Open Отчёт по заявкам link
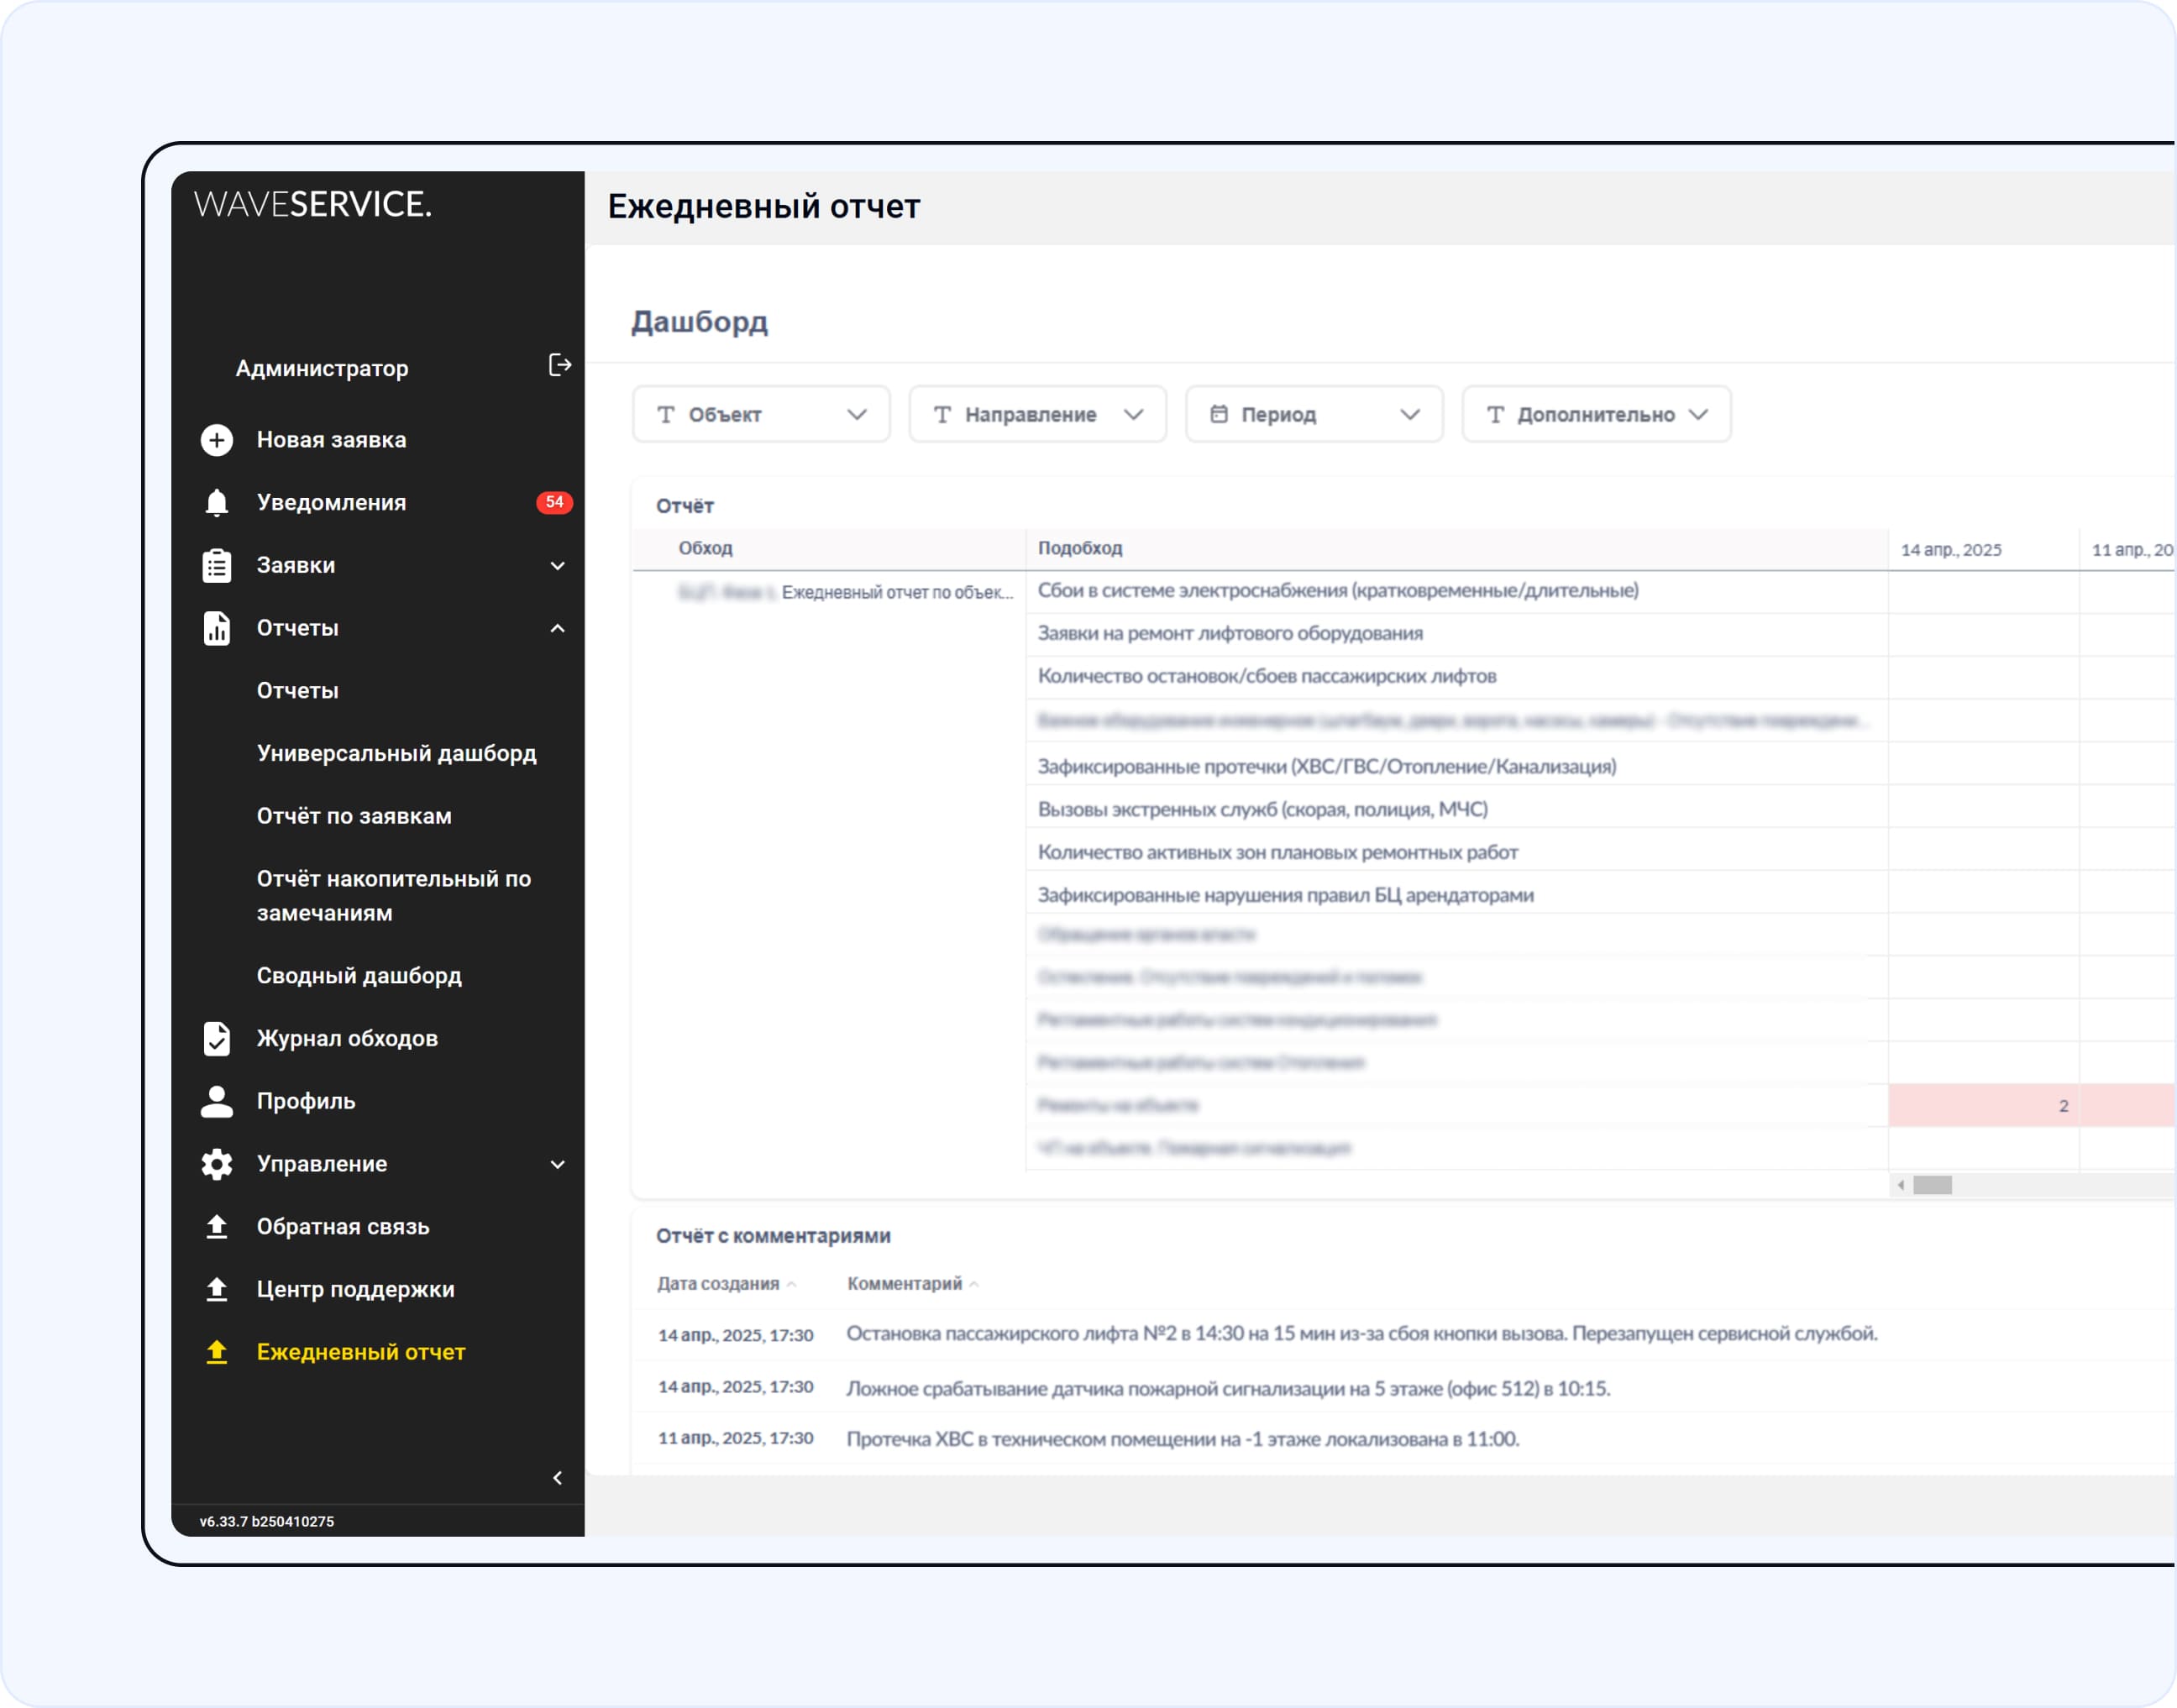Screen dimensions: 2177x1708 pos(354,816)
